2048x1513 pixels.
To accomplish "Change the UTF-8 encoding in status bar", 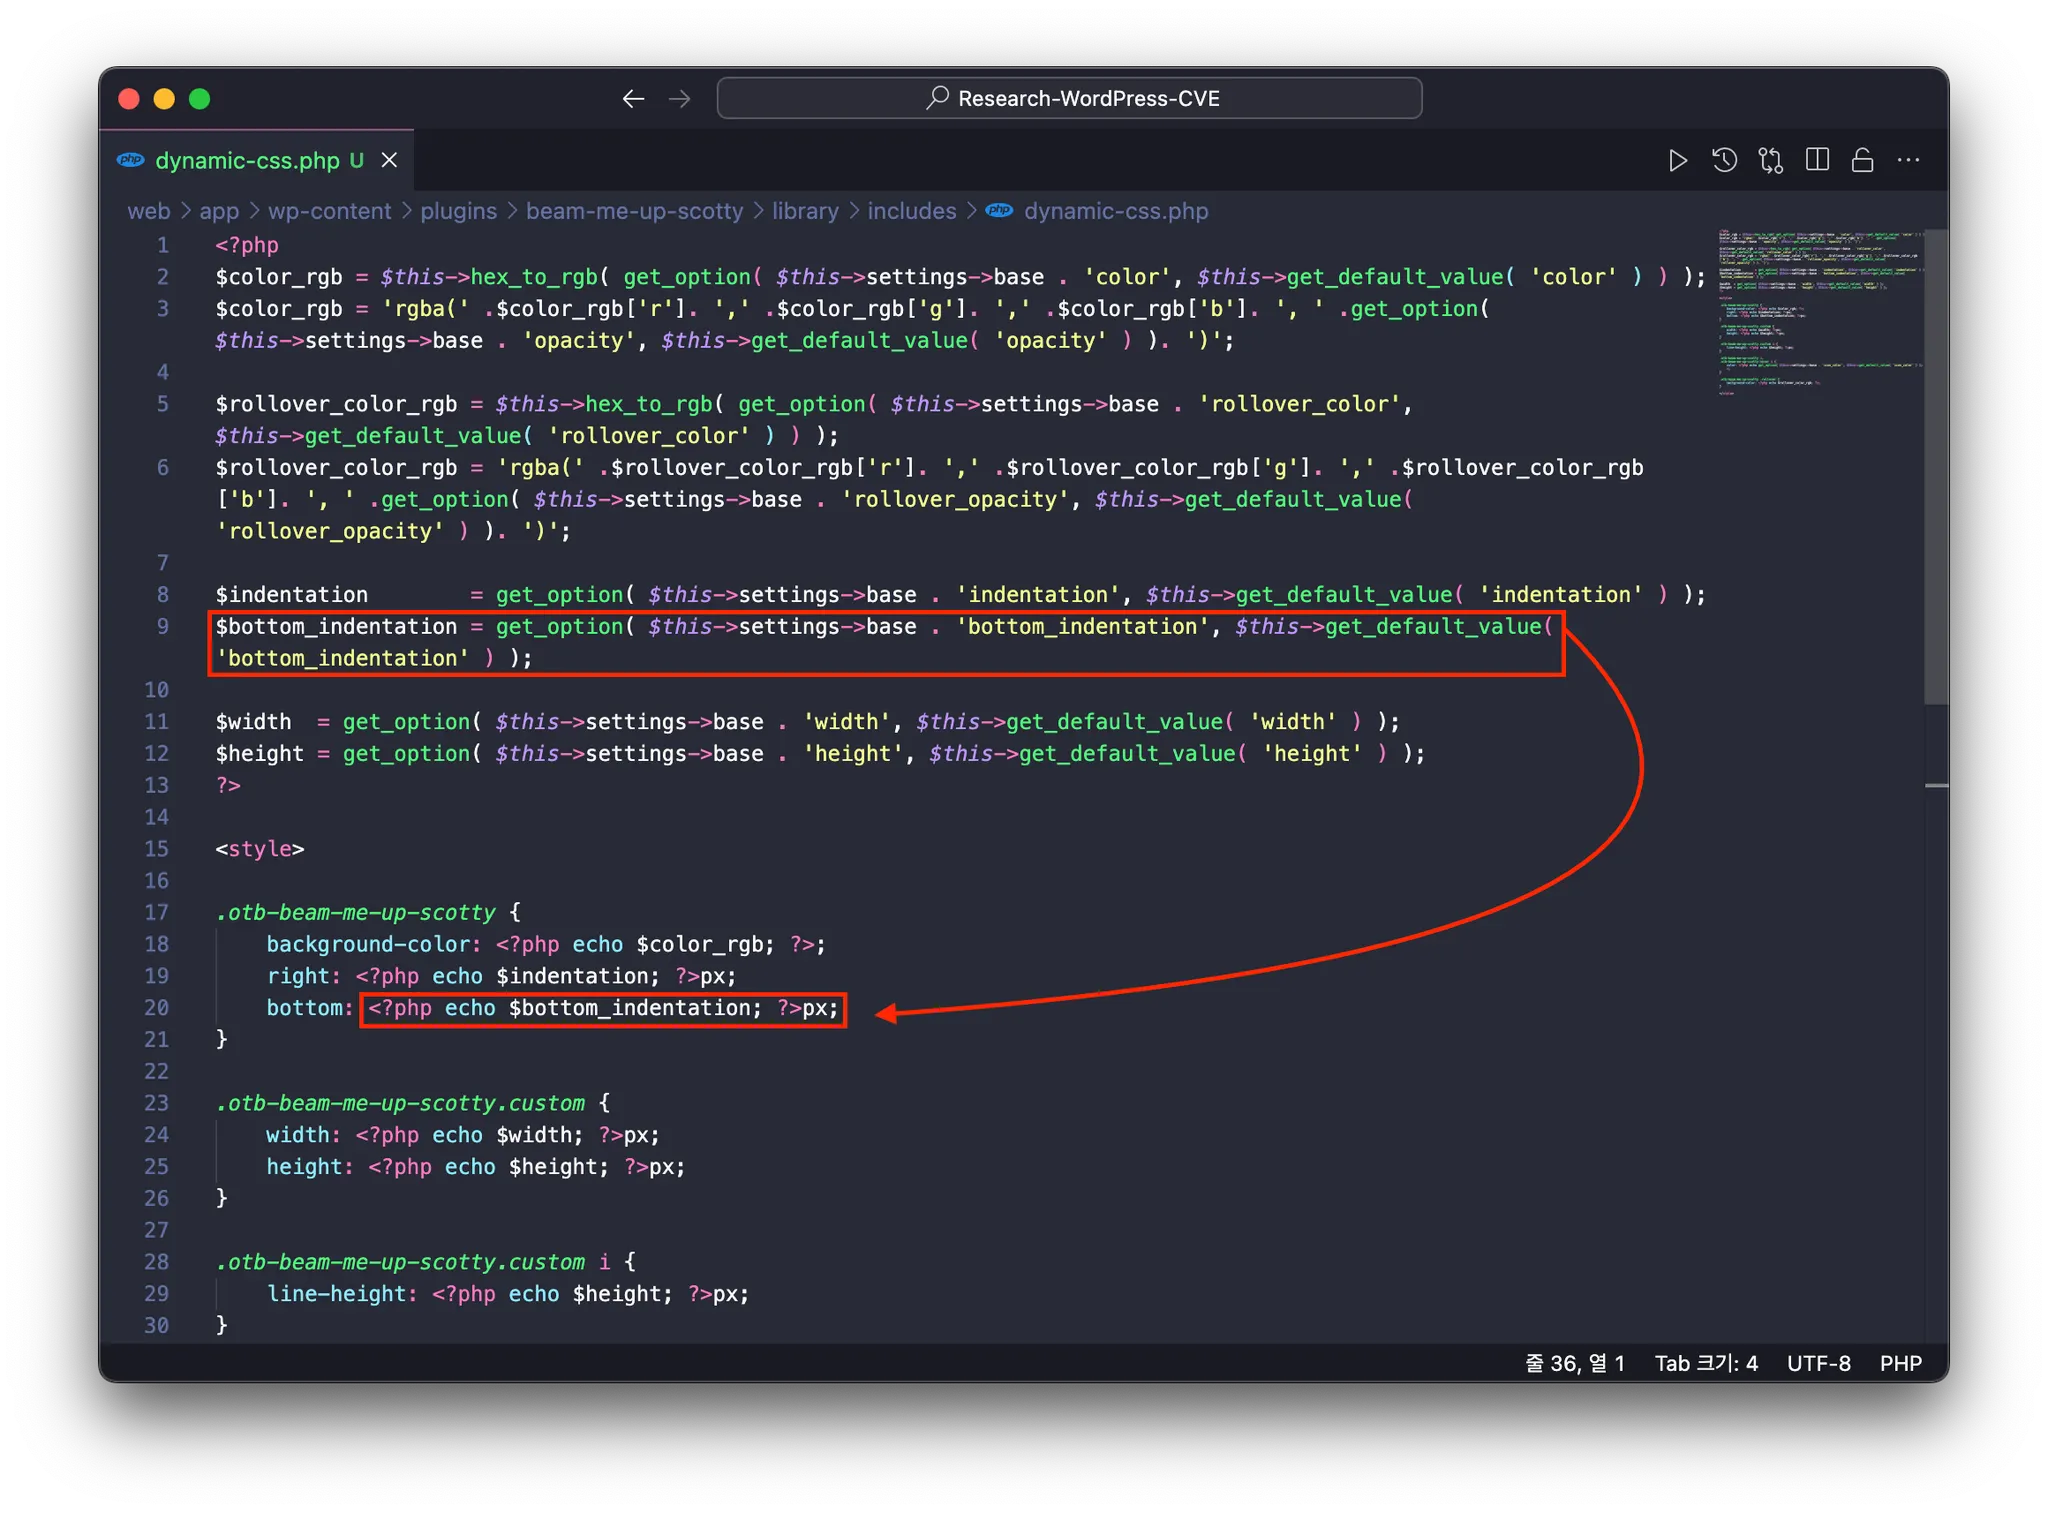I will (1818, 1363).
